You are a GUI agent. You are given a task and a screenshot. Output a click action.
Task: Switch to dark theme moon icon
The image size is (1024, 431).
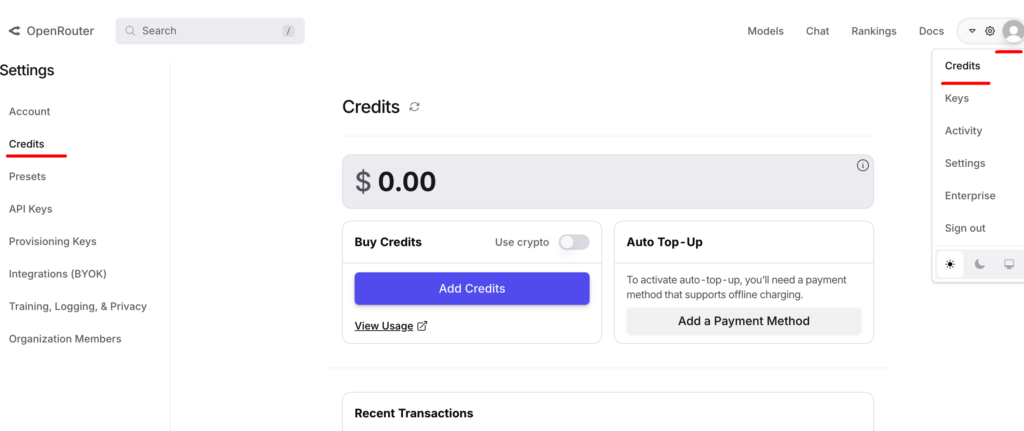click(980, 264)
